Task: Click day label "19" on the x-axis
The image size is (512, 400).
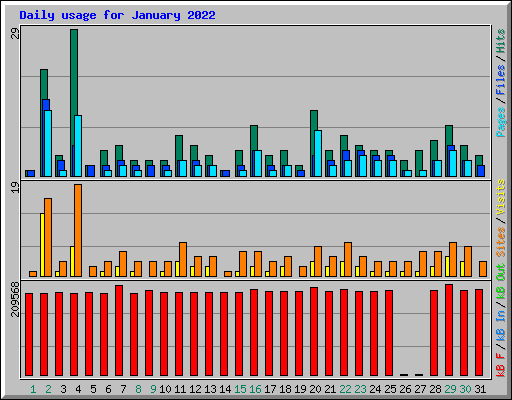Action: [300, 389]
